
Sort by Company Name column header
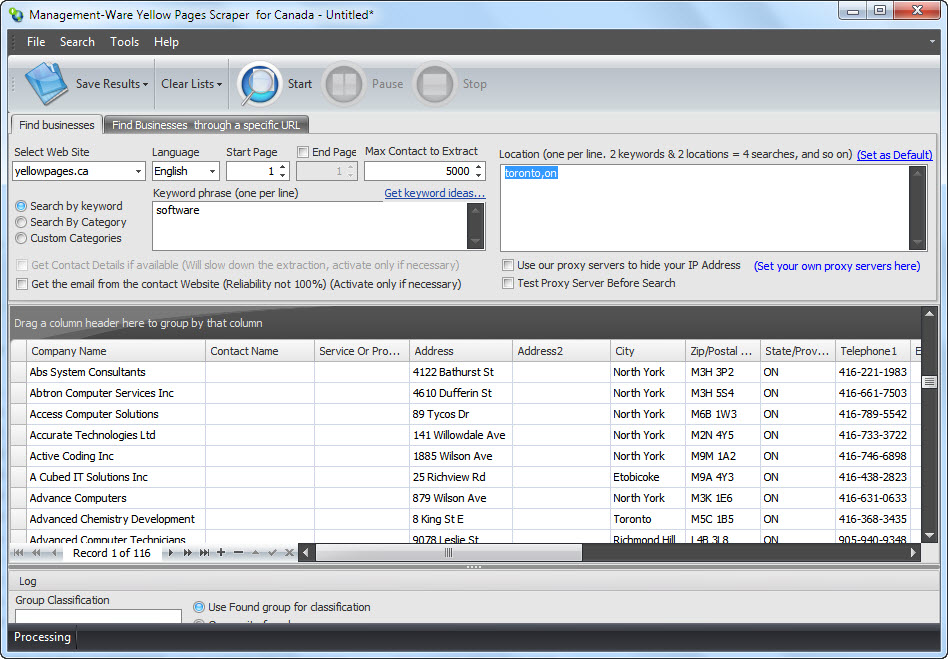tap(115, 351)
